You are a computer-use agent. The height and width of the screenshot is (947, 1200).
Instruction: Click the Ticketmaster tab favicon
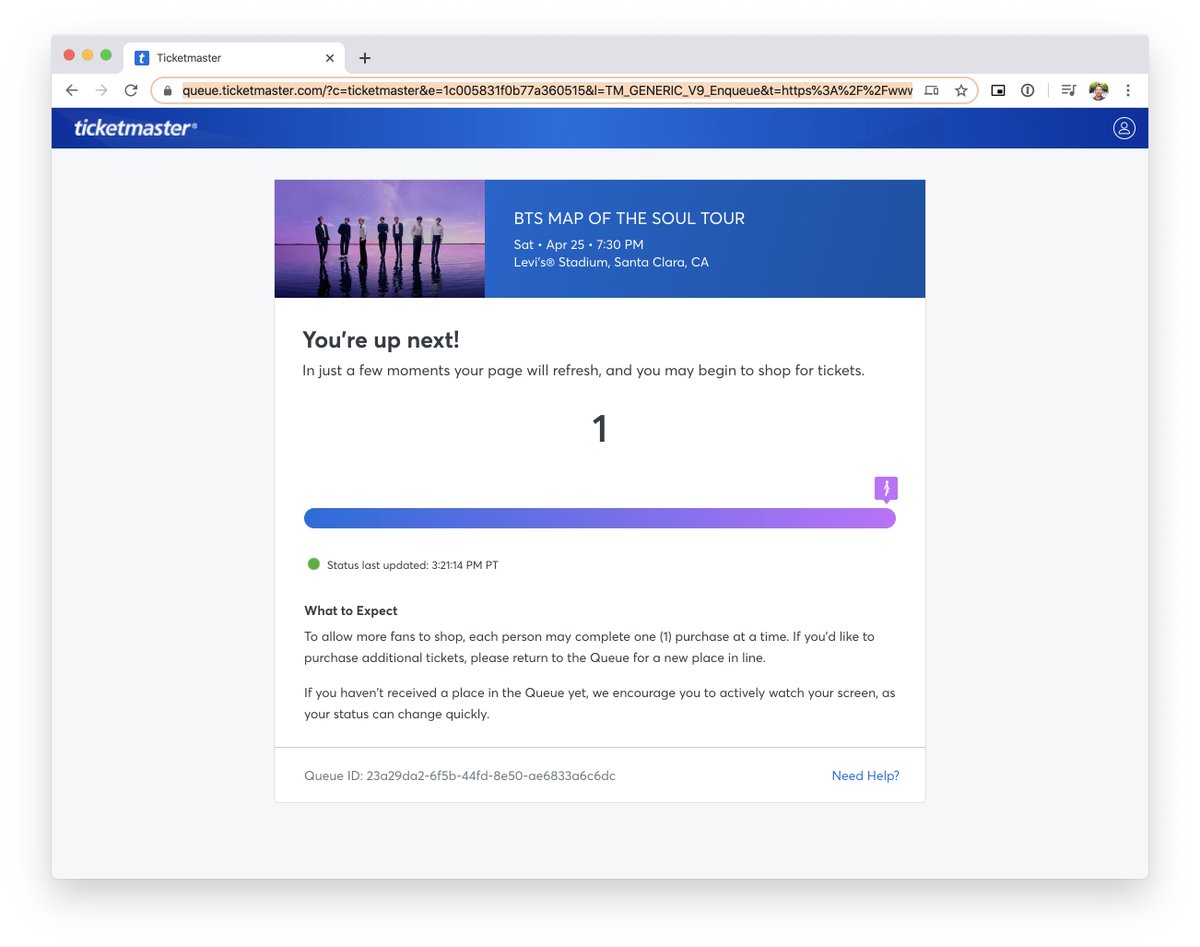click(142, 58)
